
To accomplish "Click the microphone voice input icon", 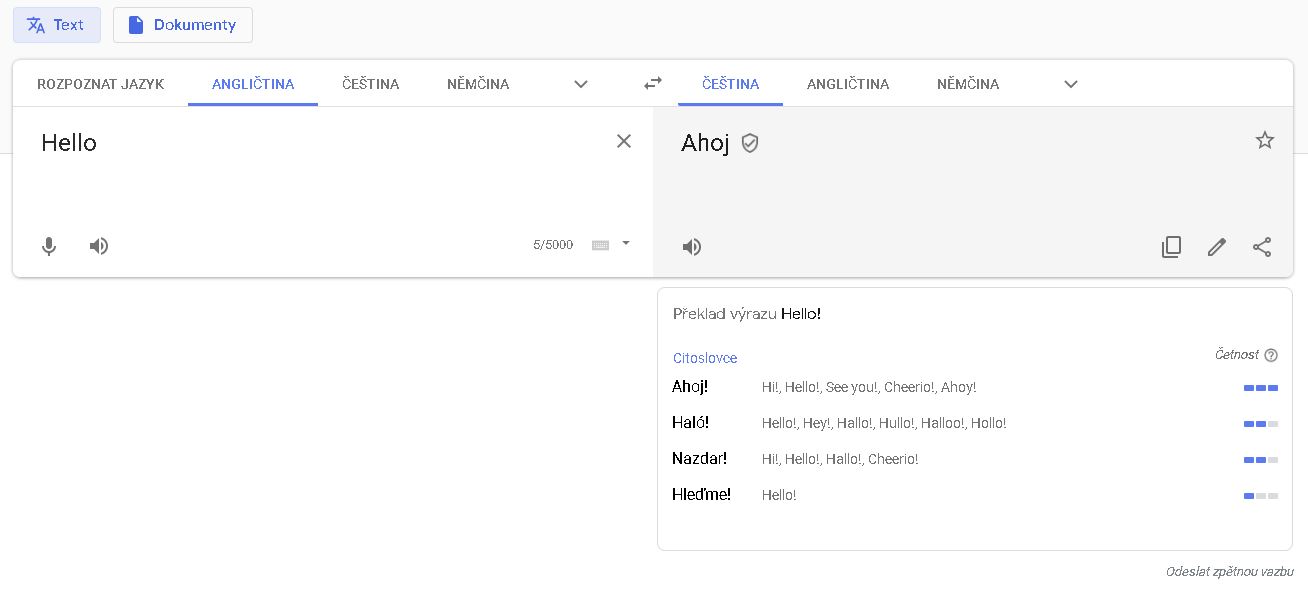I will 49,246.
